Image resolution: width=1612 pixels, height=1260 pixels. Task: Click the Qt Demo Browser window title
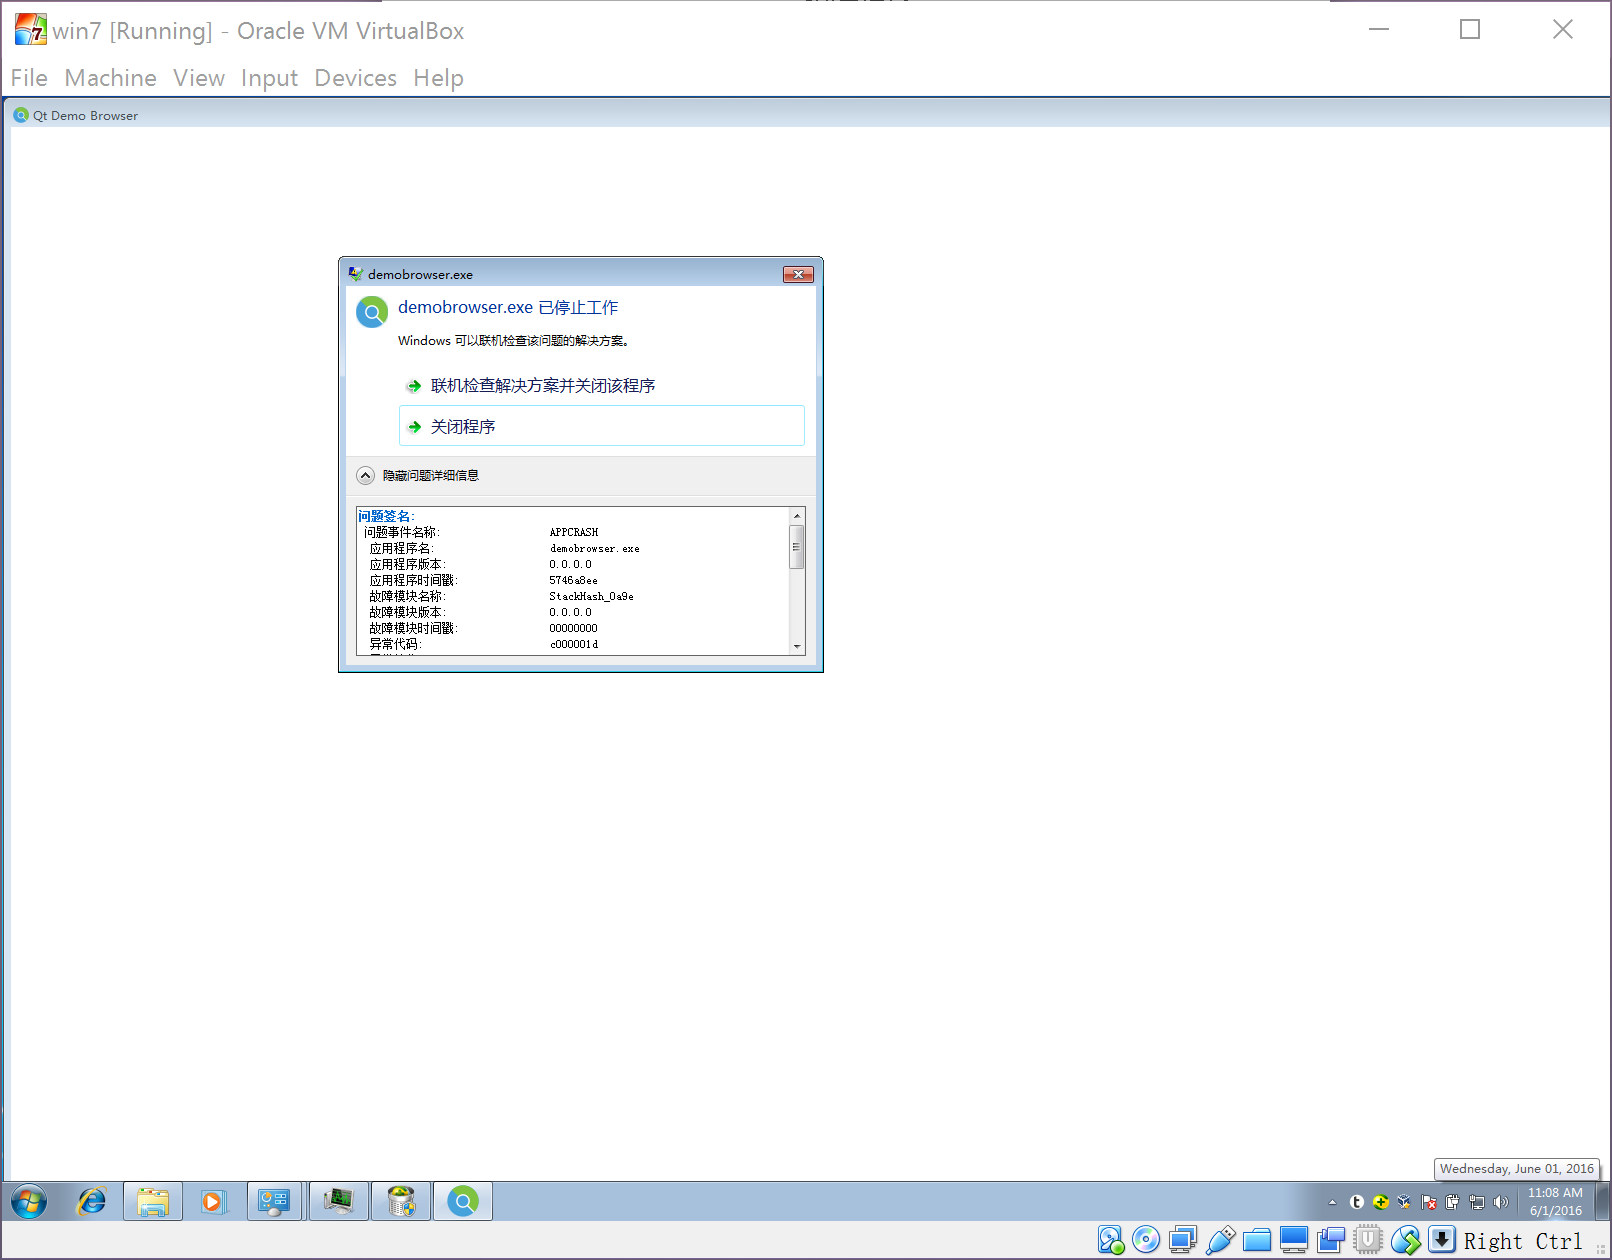[85, 116]
